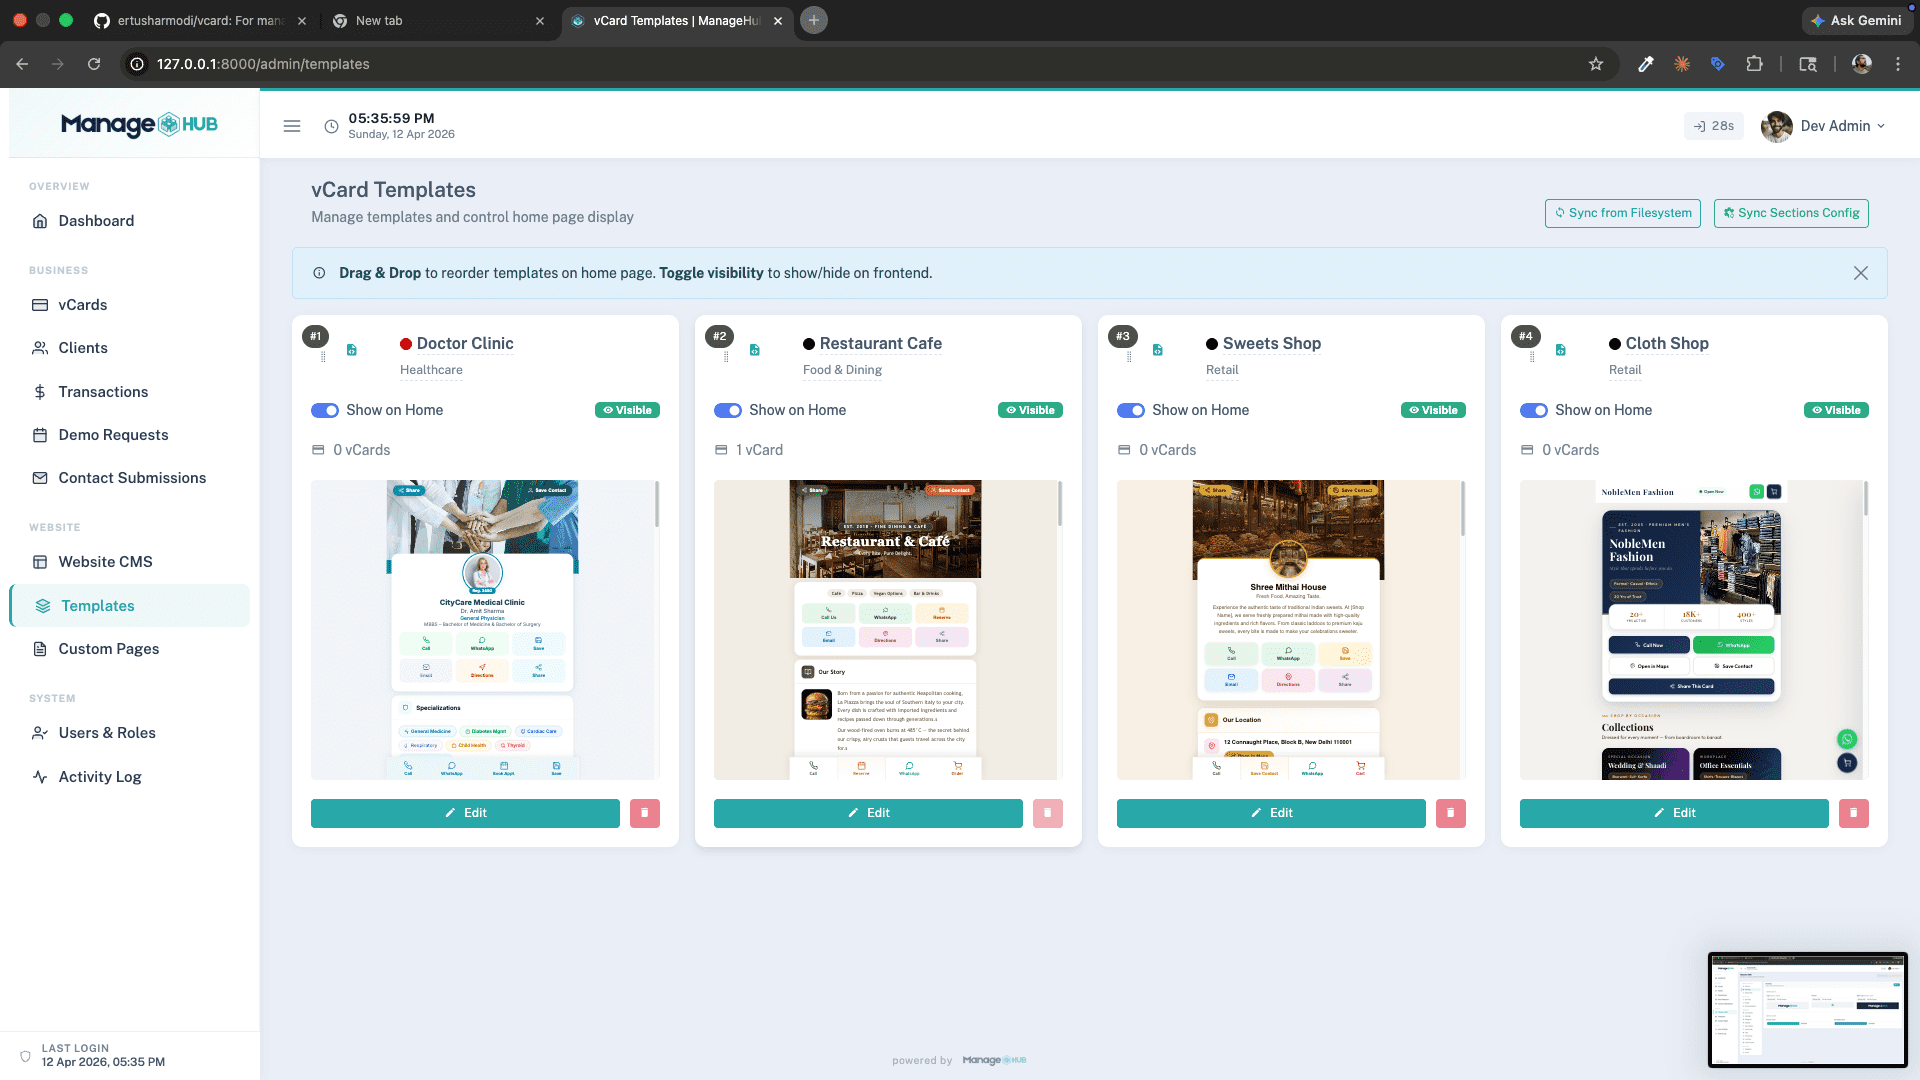
Task: Toggle Show on Home for Sweets Shop
Action: pyautogui.click(x=1131, y=410)
